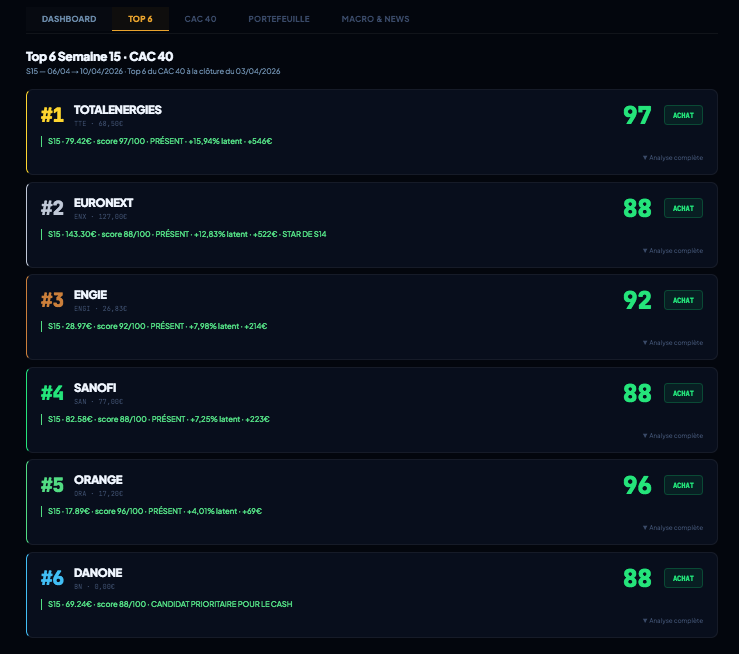Screen dimensions: 739x654
Task: Expand Engie's Analyse complète section
Action: click(673, 343)
